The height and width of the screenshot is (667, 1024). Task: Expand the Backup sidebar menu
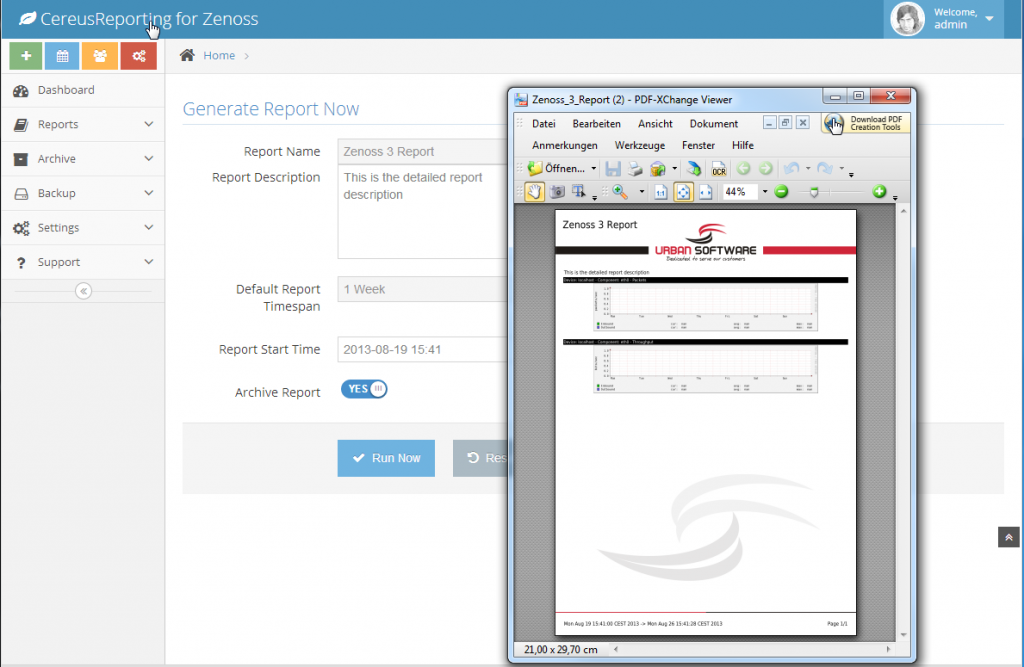(x=82, y=193)
